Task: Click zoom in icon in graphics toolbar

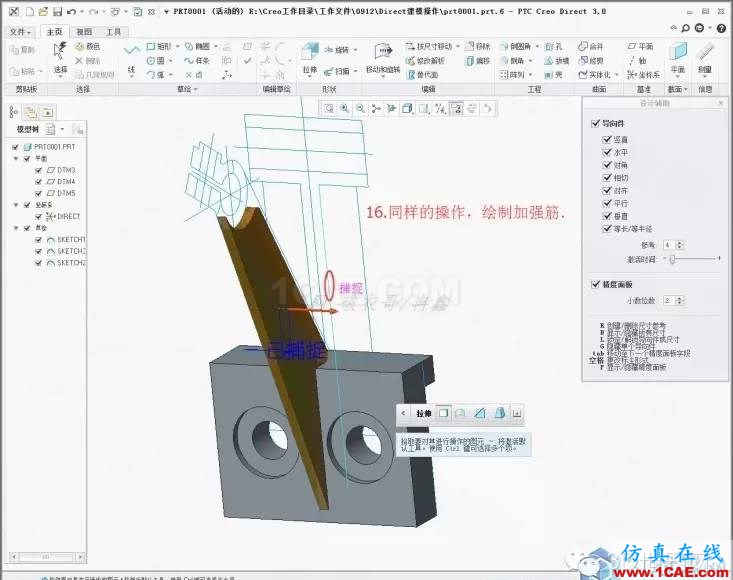Action: tap(345, 108)
